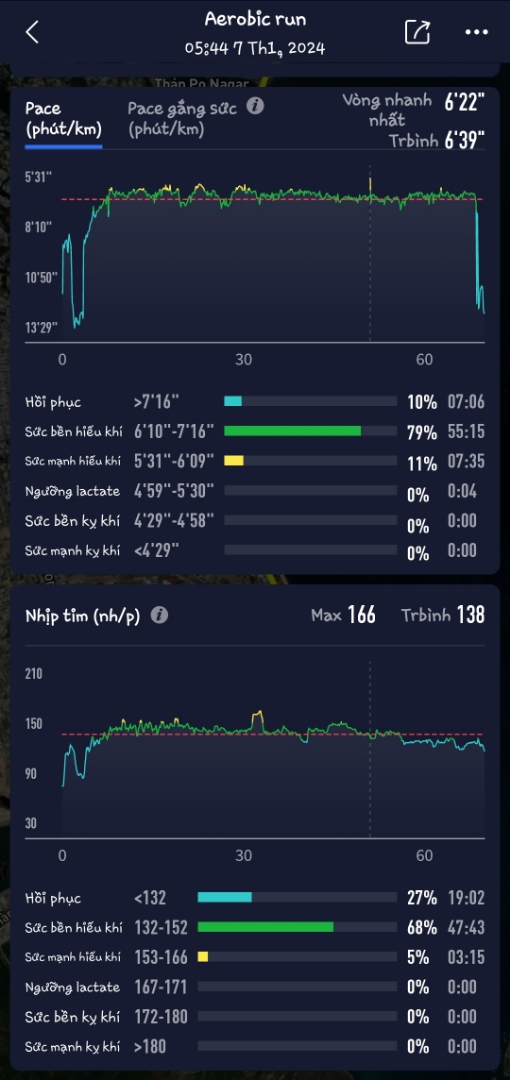
Task: Tap the dashed marker on pace chart
Action: click(x=370, y=253)
